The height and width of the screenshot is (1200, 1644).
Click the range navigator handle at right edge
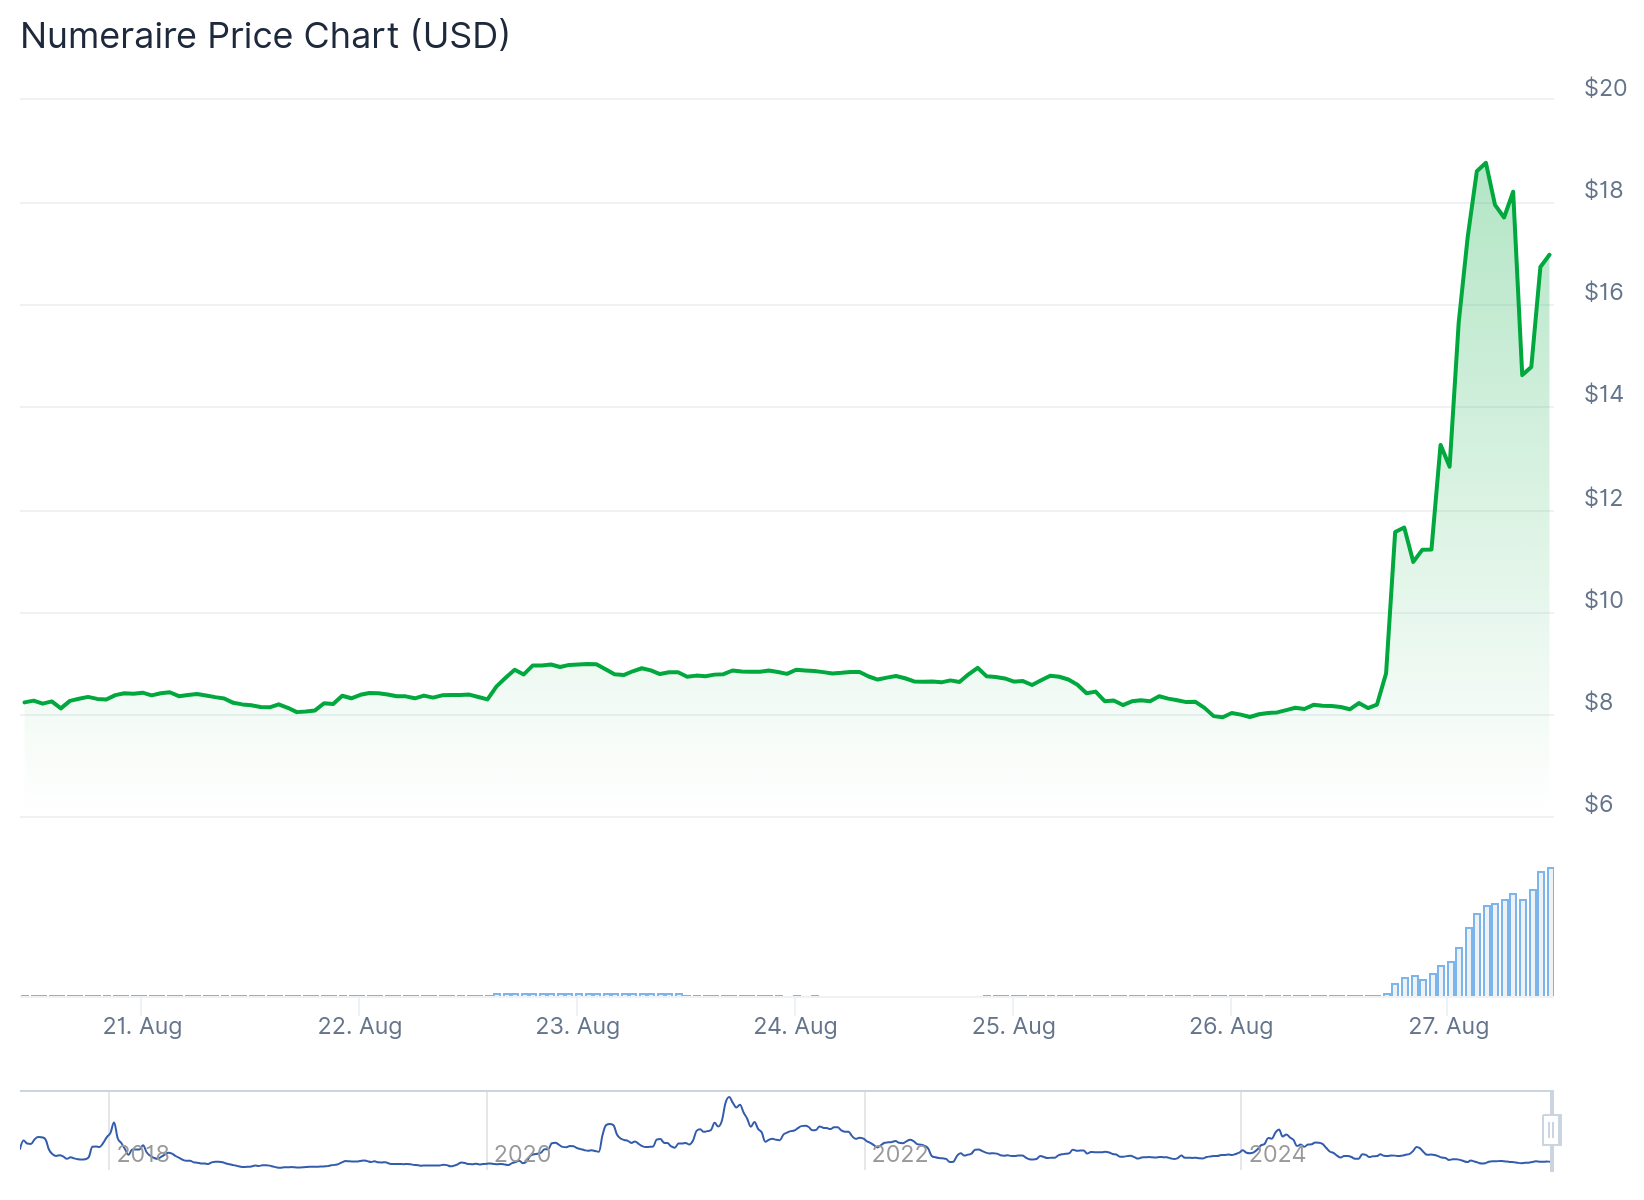coord(1551,1130)
